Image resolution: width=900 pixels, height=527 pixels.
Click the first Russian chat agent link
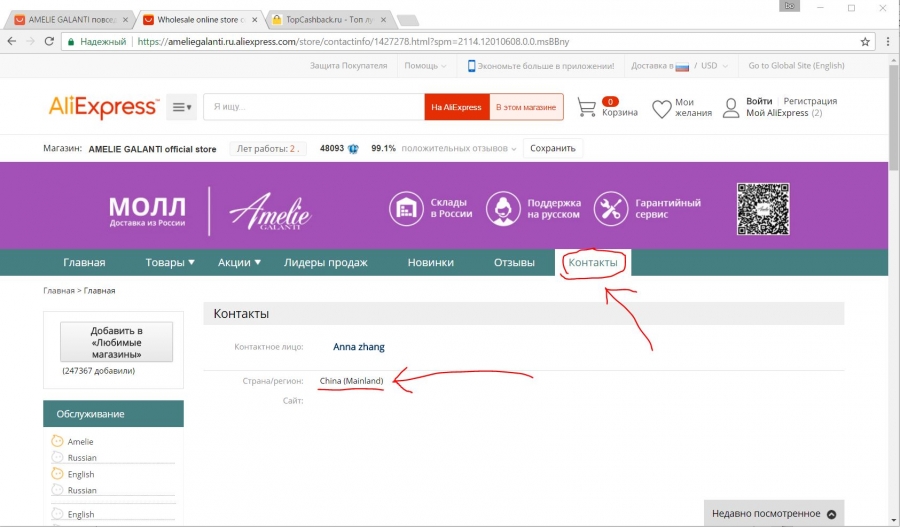pos(82,458)
